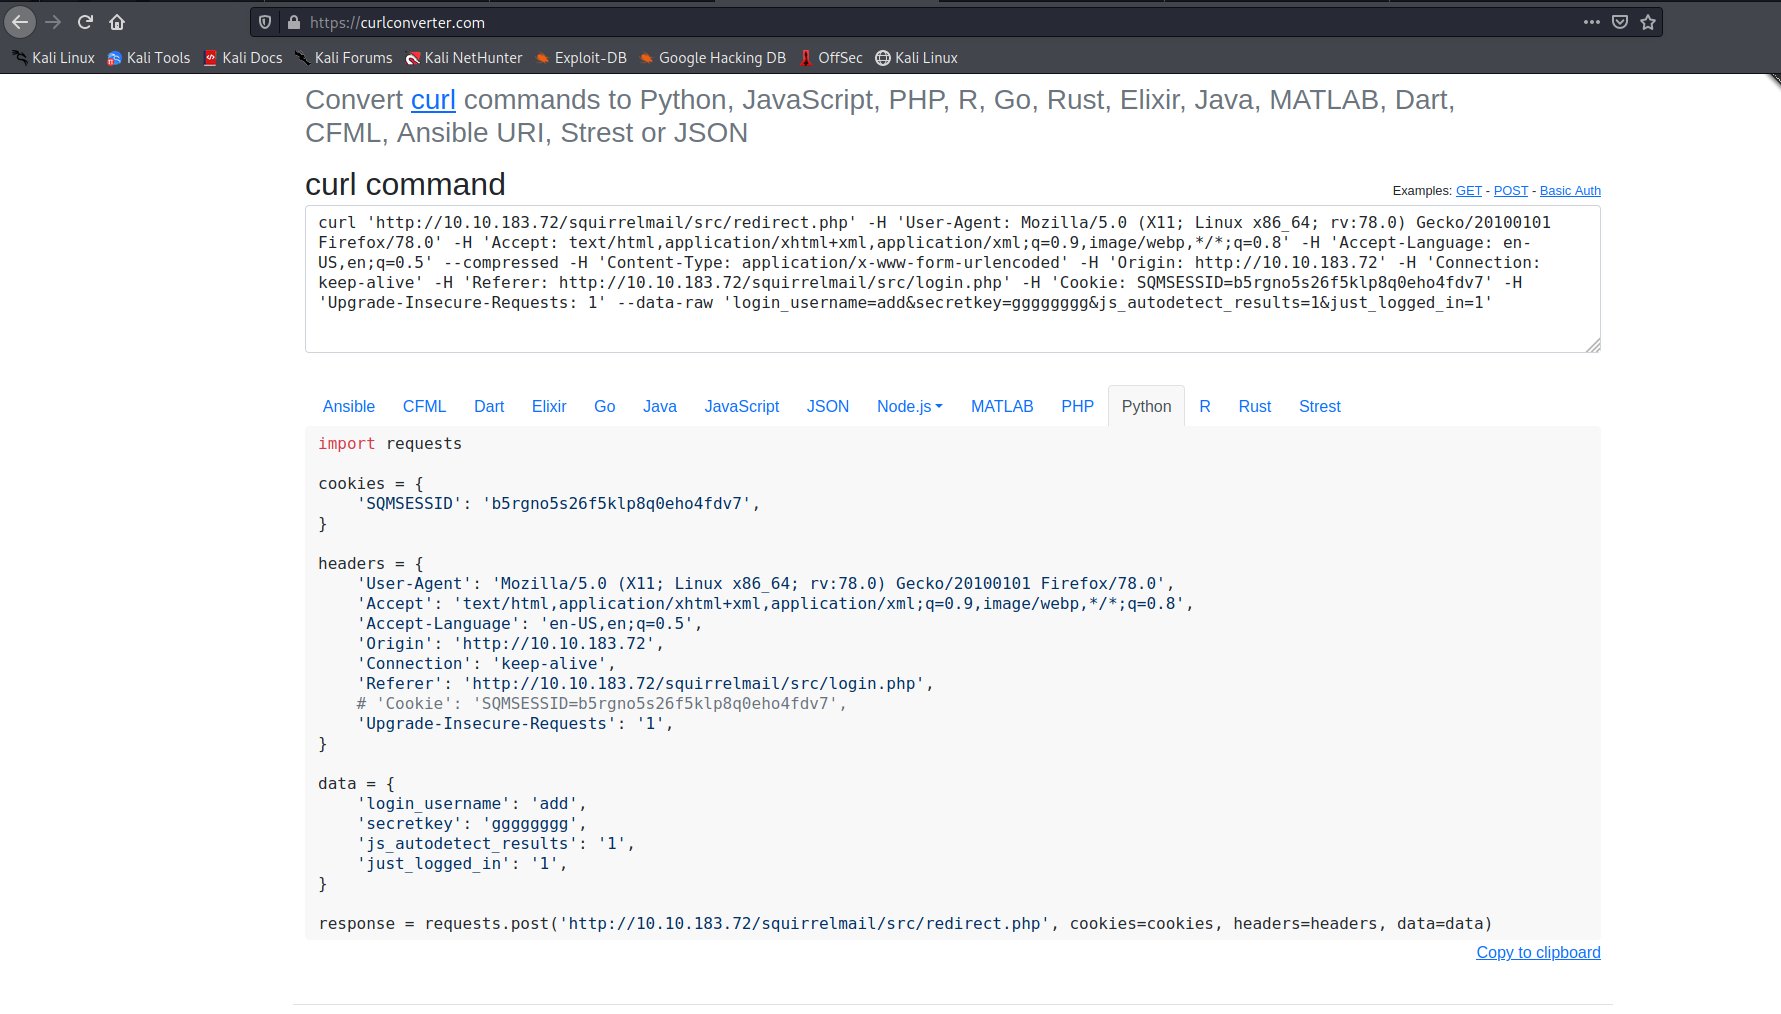
Task: Select the PHP output tab
Action: click(x=1077, y=406)
